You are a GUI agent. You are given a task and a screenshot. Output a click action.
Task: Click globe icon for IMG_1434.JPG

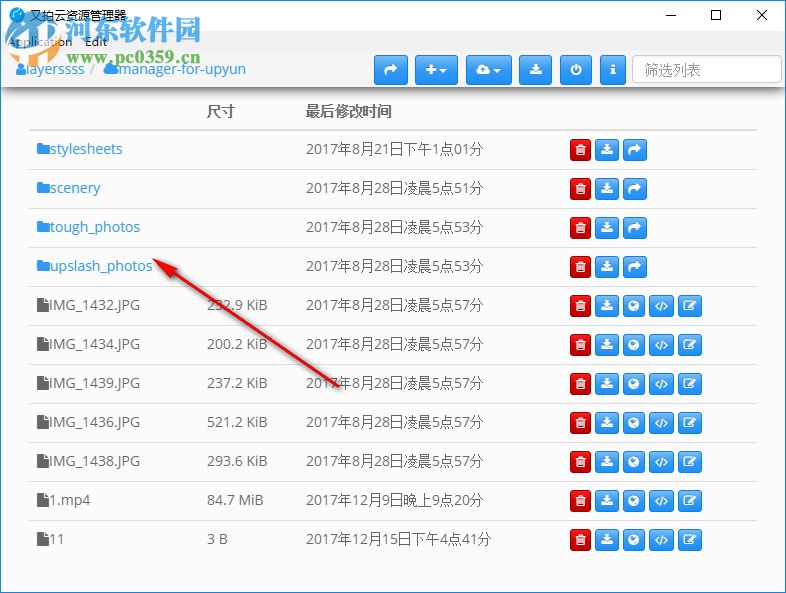634,345
